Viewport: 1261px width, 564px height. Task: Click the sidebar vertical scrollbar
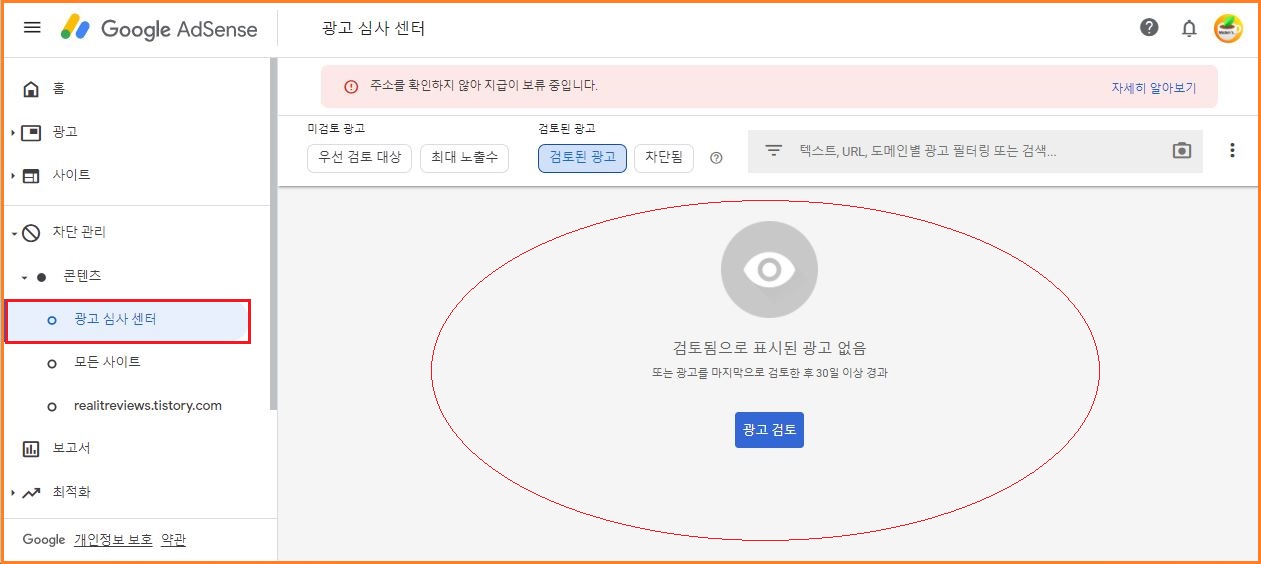pos(273,235)
